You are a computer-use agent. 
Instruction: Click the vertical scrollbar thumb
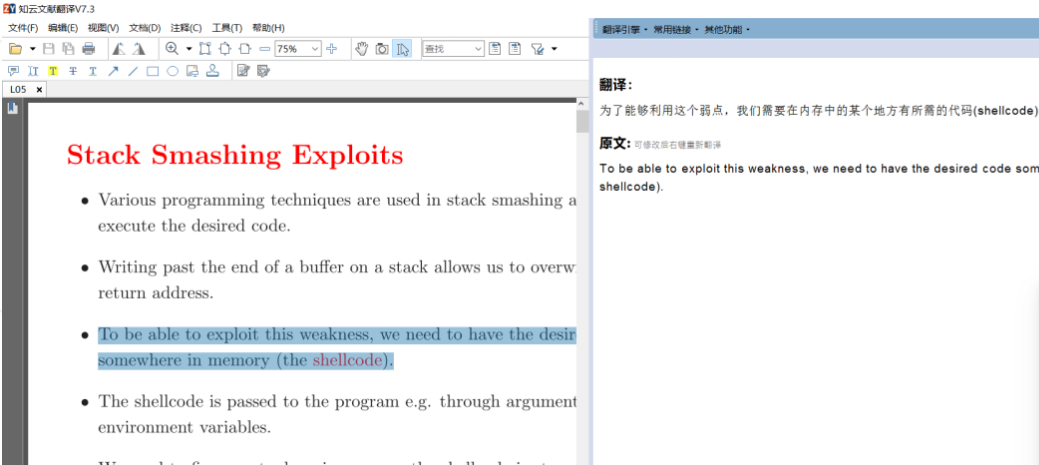(x=582, y=122)
